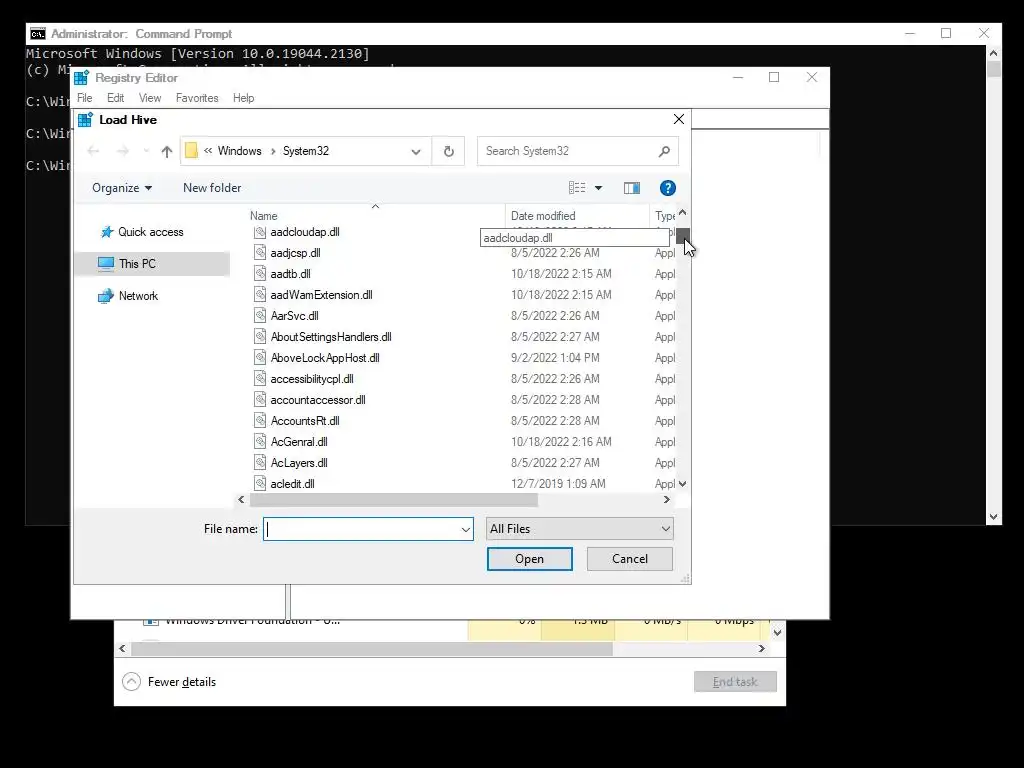Open Favorites menu in Registry Editor
The image size is (1024, 768).
(x=197, y=98)
